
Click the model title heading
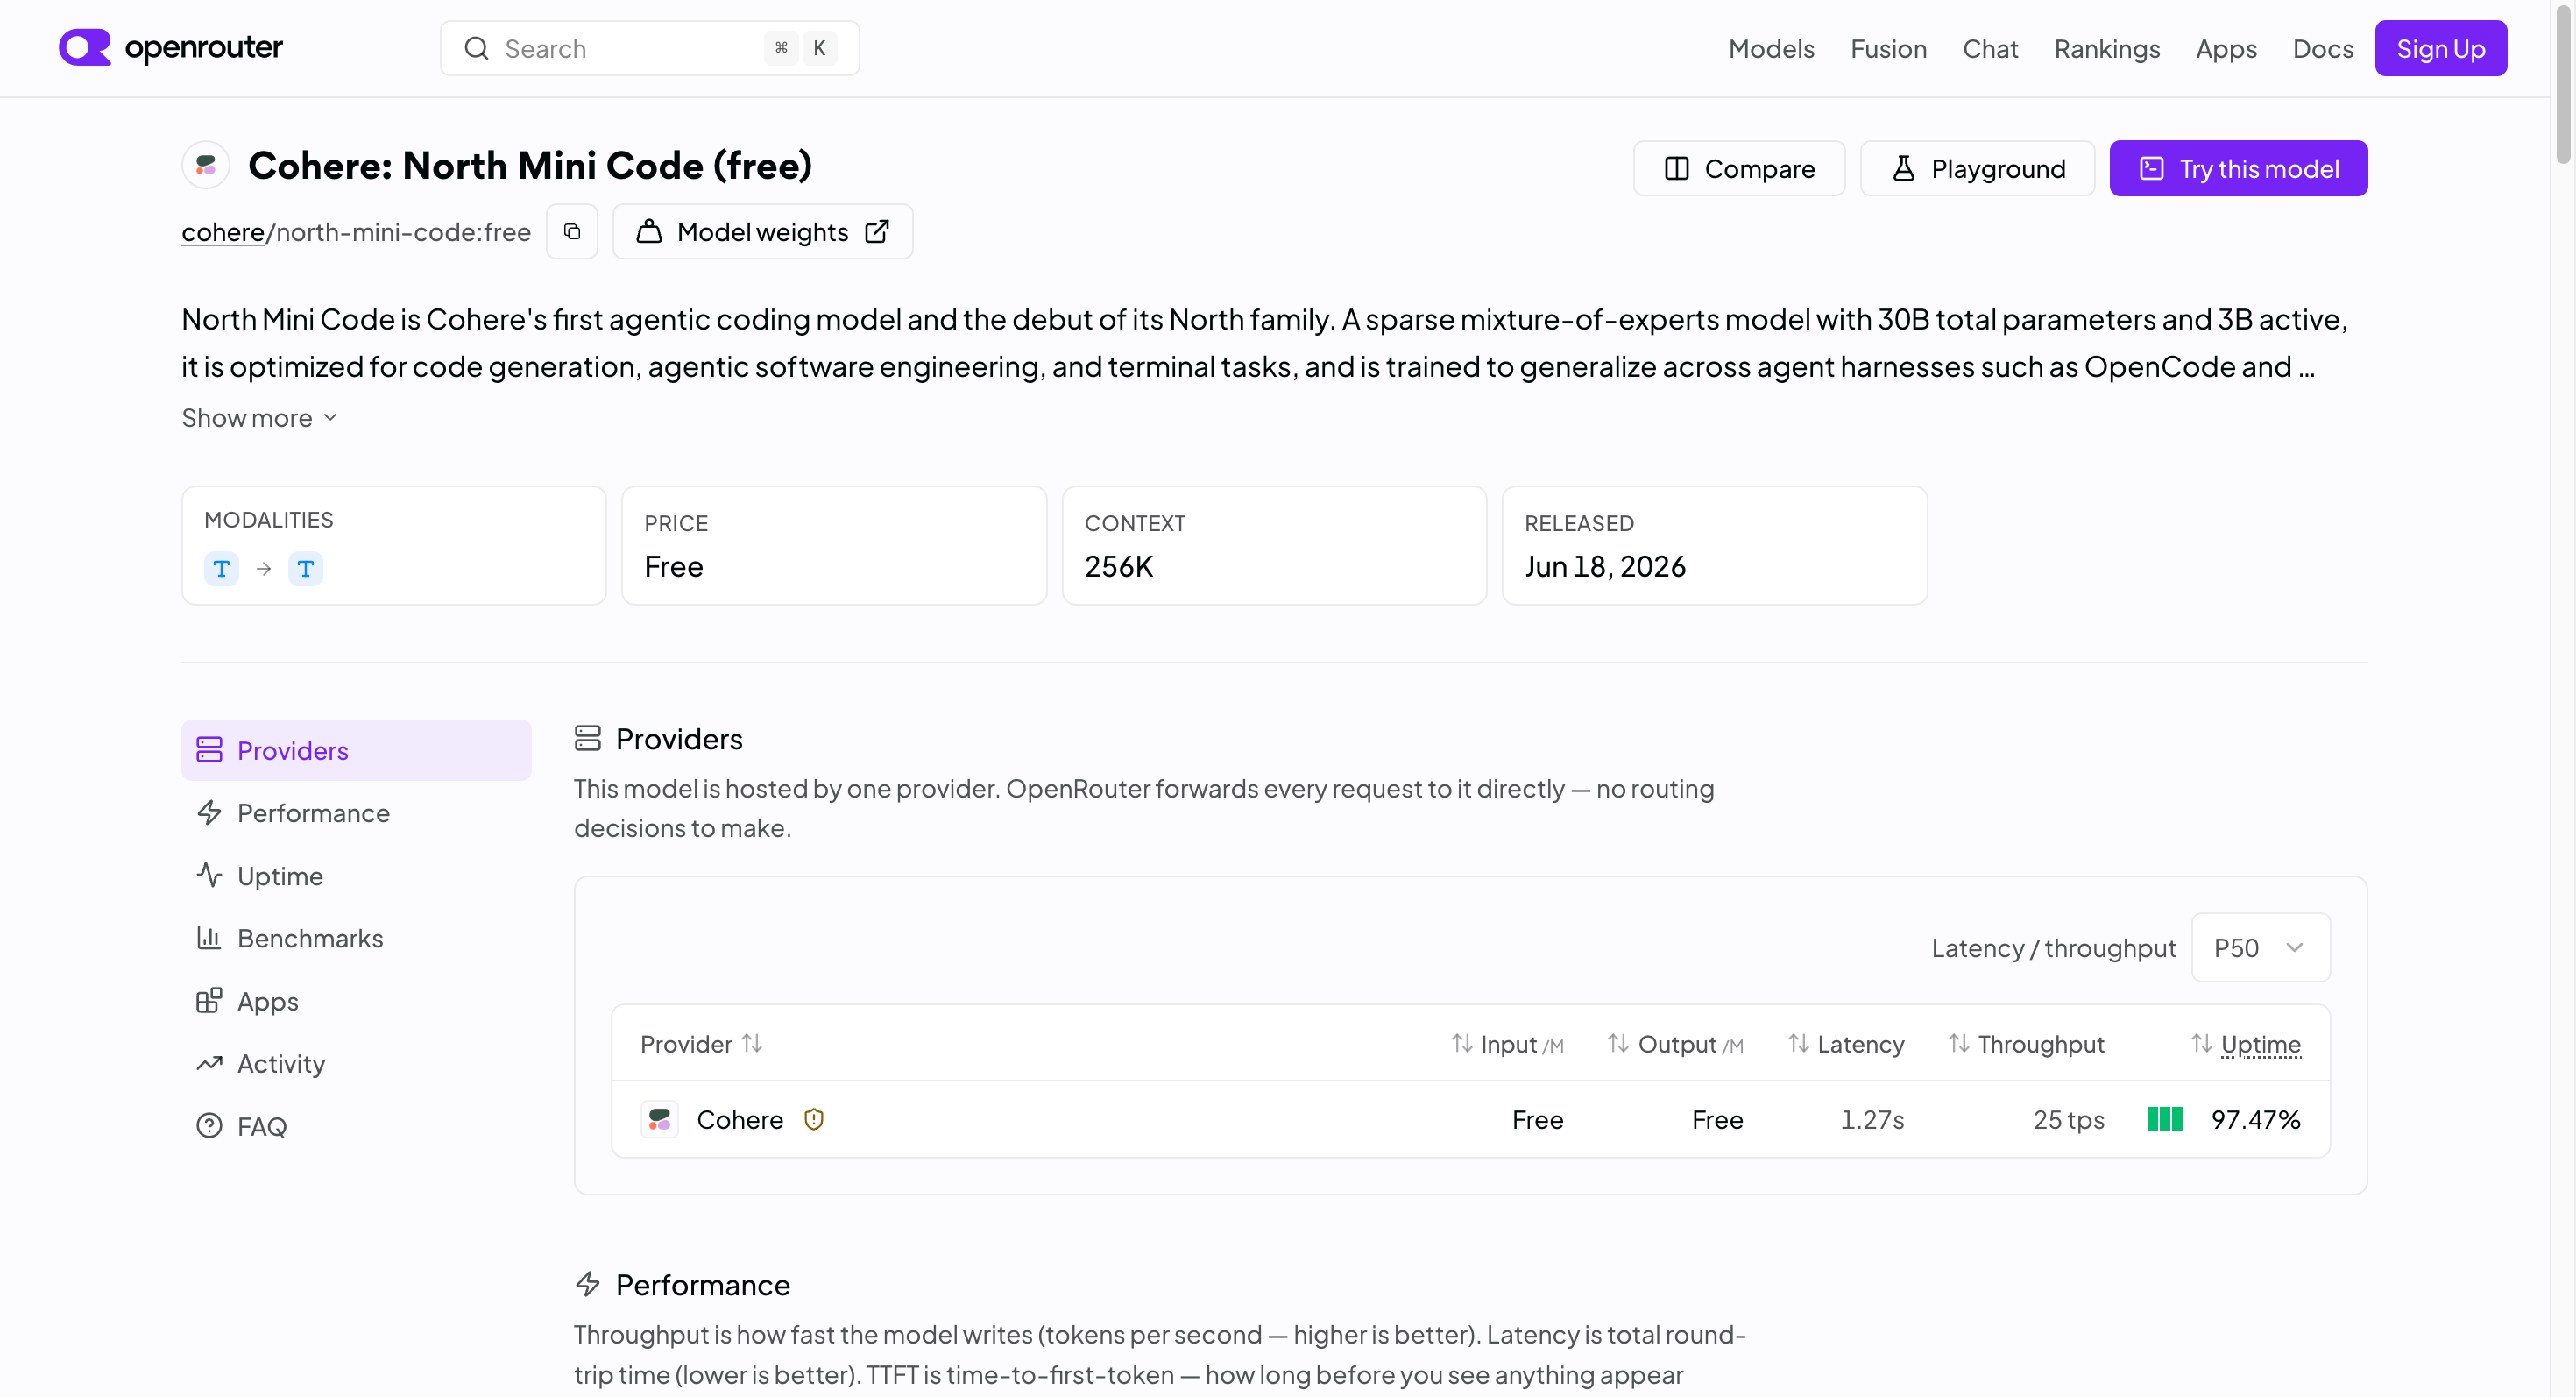(530, 165)
